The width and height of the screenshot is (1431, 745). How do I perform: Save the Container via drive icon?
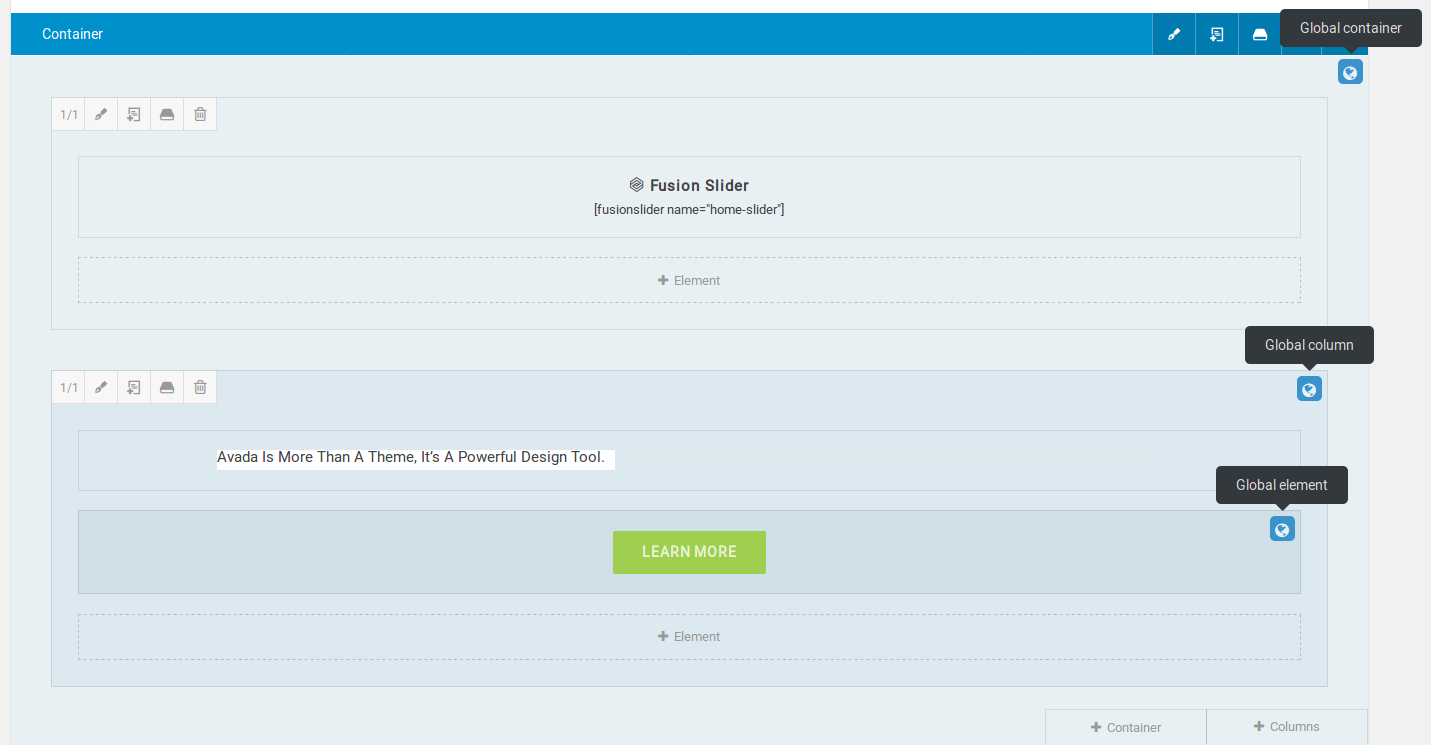(1260, 34)
